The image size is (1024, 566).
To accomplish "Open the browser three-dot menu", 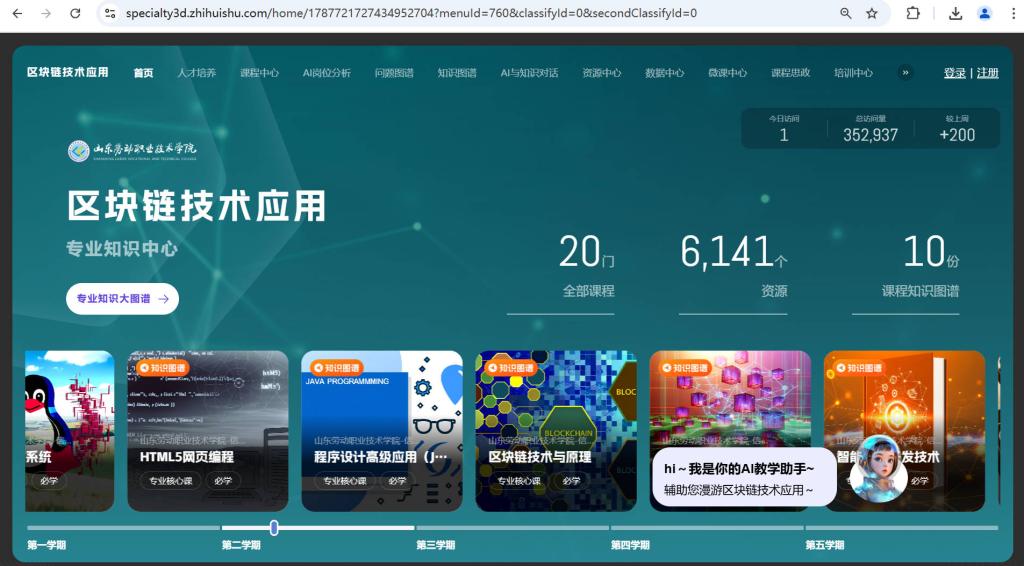I will [x=1013, y=13].
